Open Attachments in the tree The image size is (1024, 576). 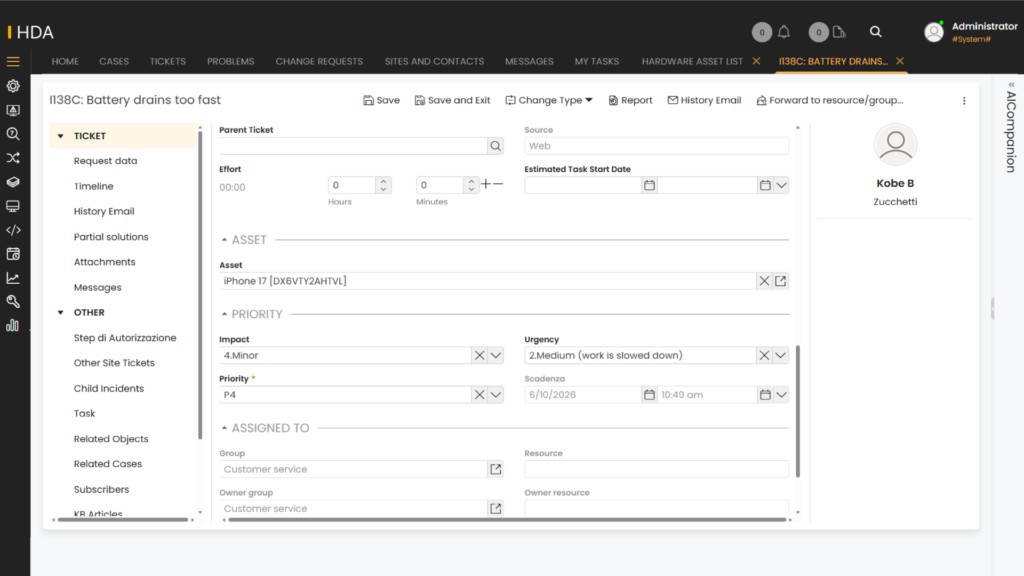click(104, 262)
